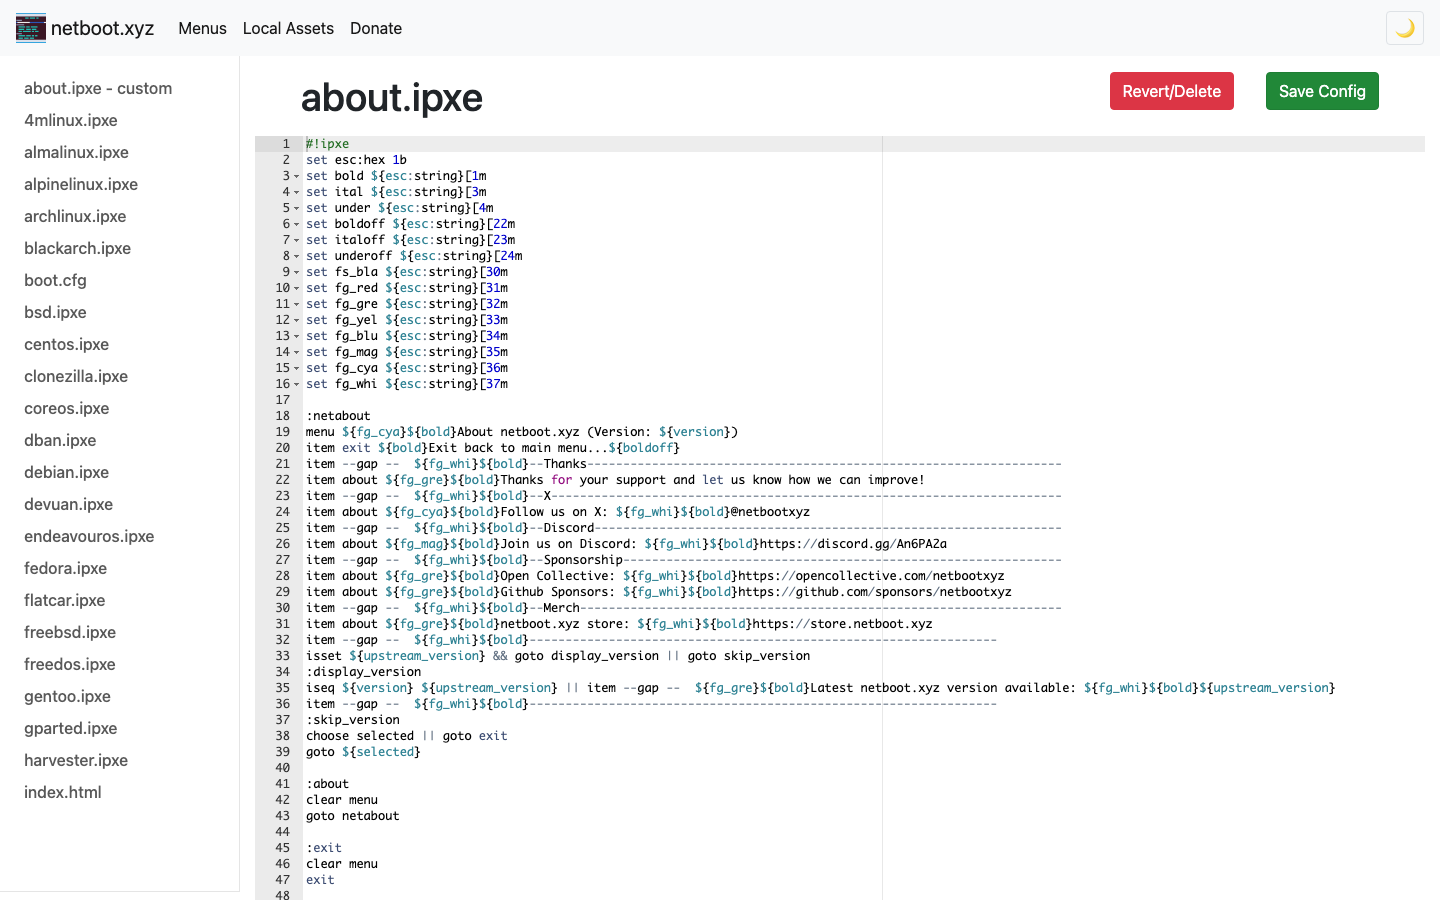Collapse the fold arrow on line 14
Image resolution: width=1440 pixels, height=900 pixels.
(x=297, y=352)
